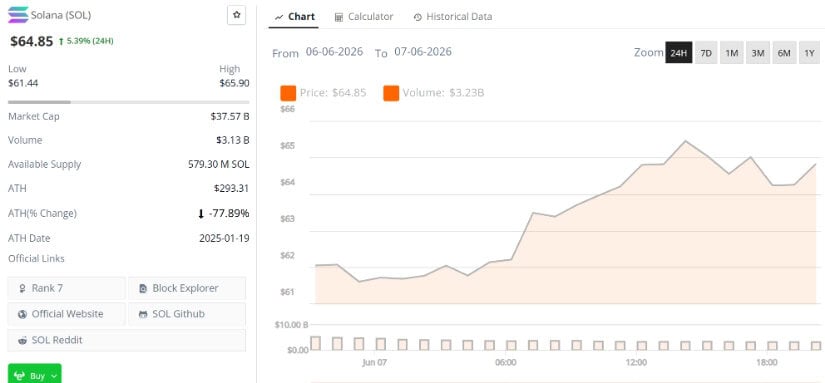Click the Volume value $3.13 B
Image resolution: width=825 pixels, height=383 pixels.
pyautogui.click(x=233, y=140)
